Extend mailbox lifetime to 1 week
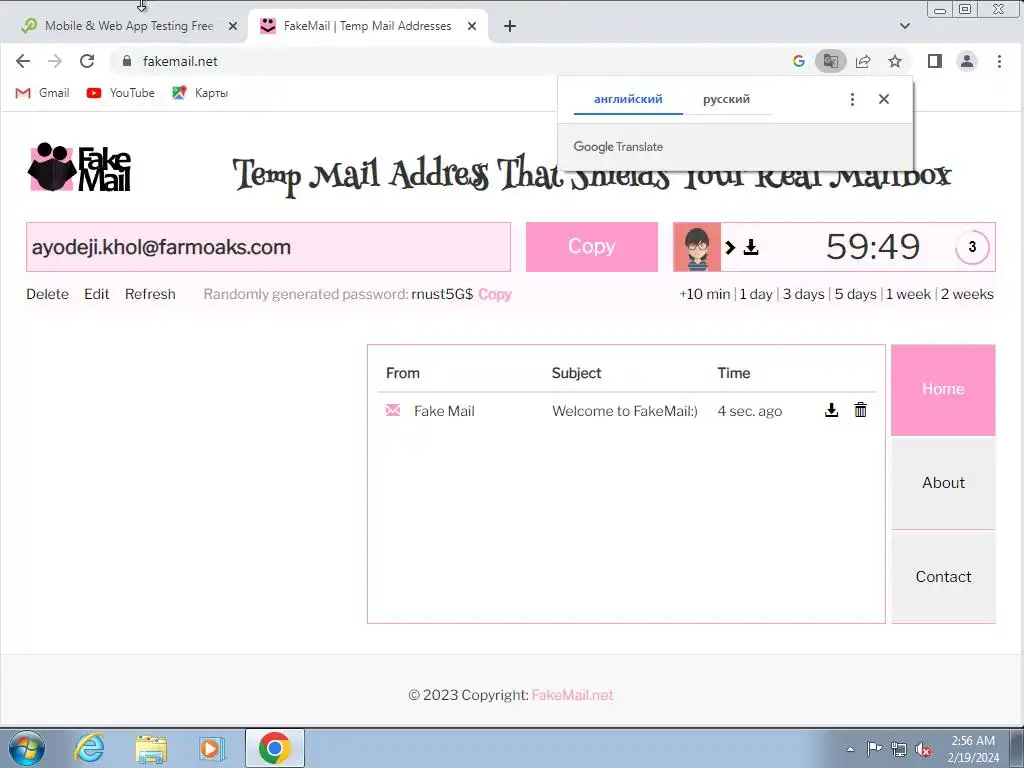 [x=908, y=294]
